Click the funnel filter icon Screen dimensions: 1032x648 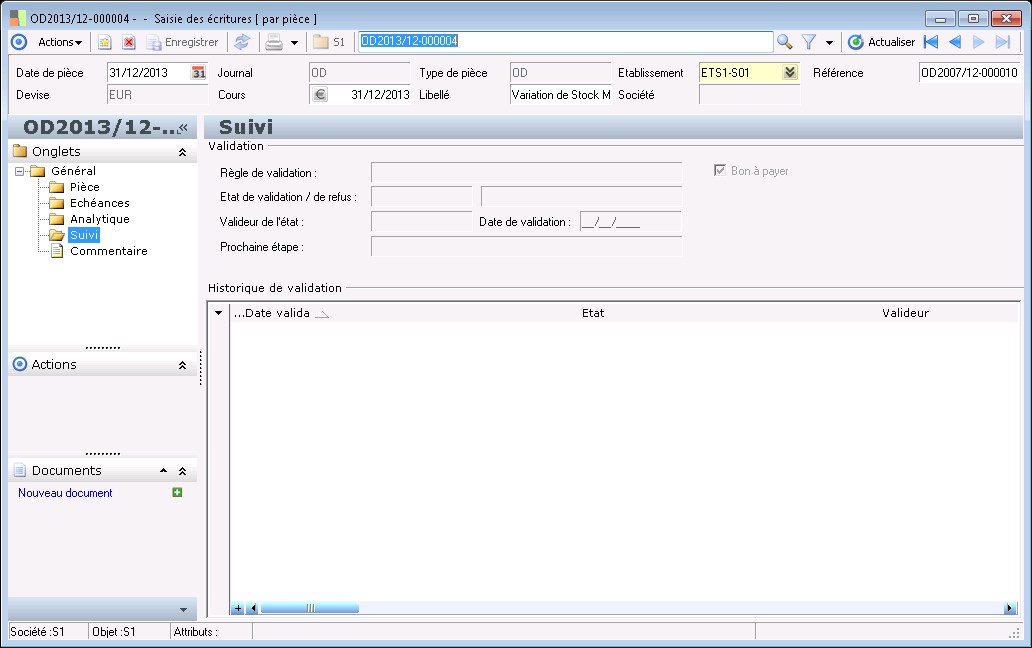pyautogui.click(x=809, y=42)
